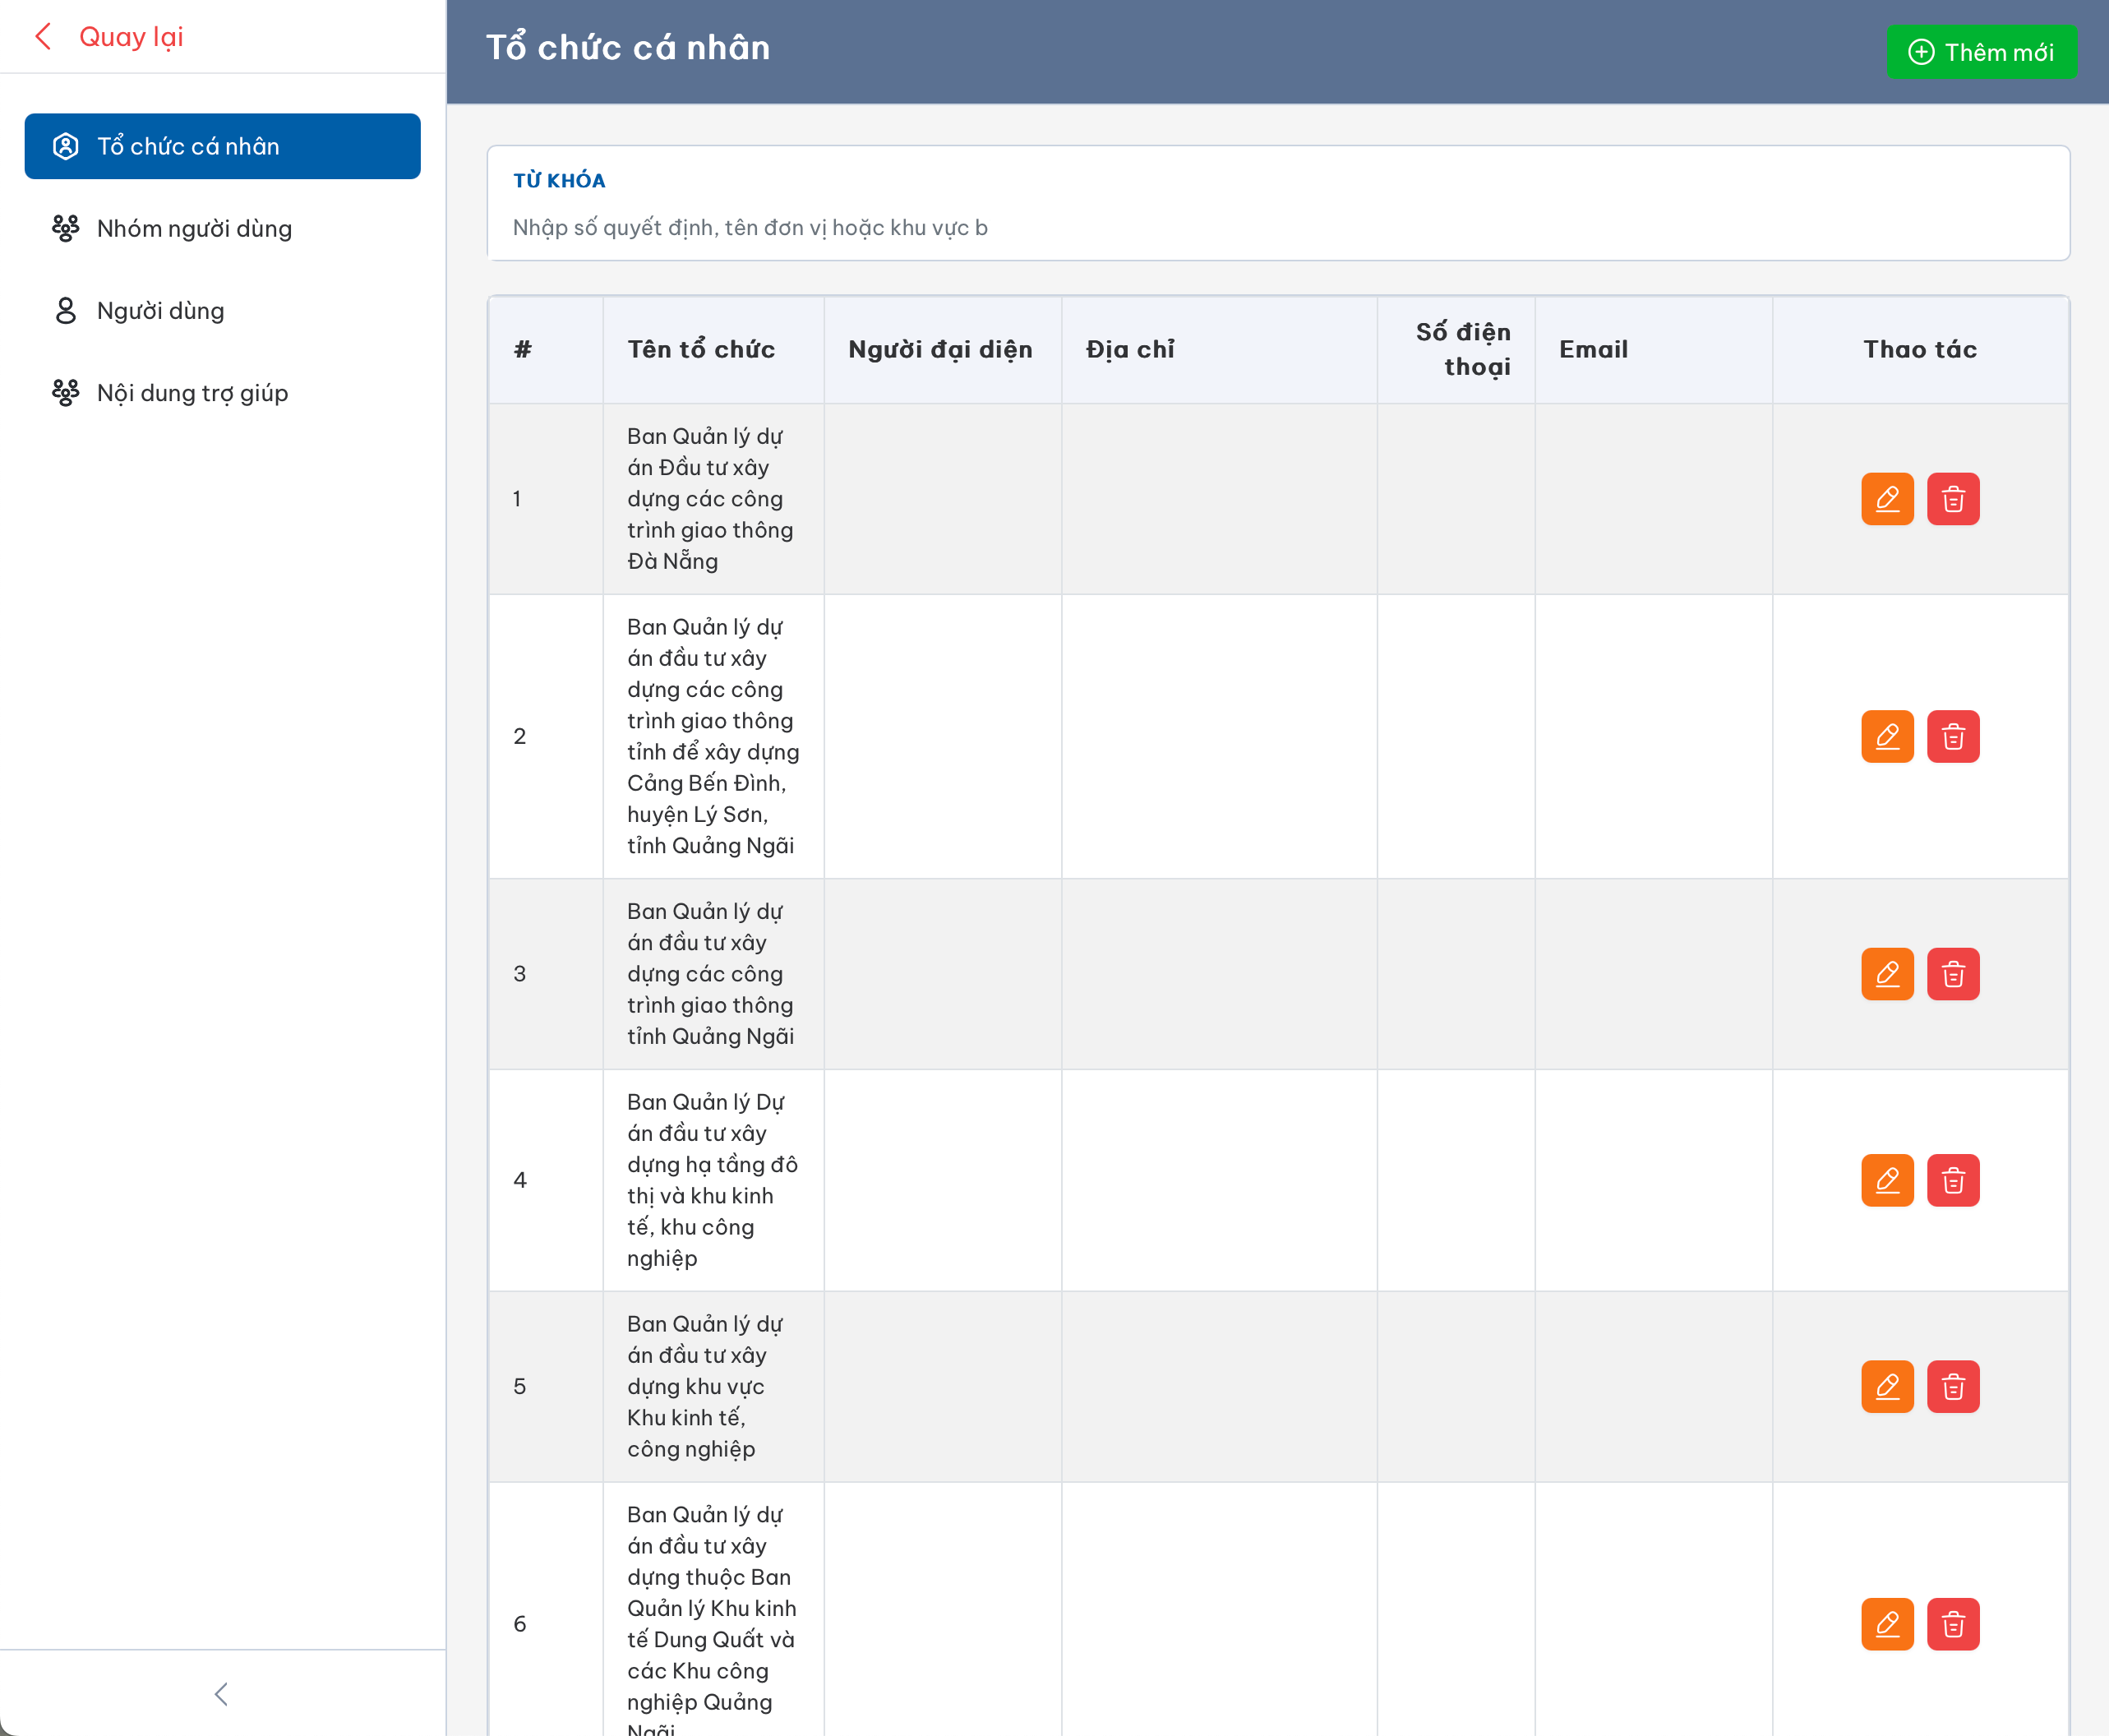
Task: Click the Tên tổ chức column header
Action: click(701, 349)
